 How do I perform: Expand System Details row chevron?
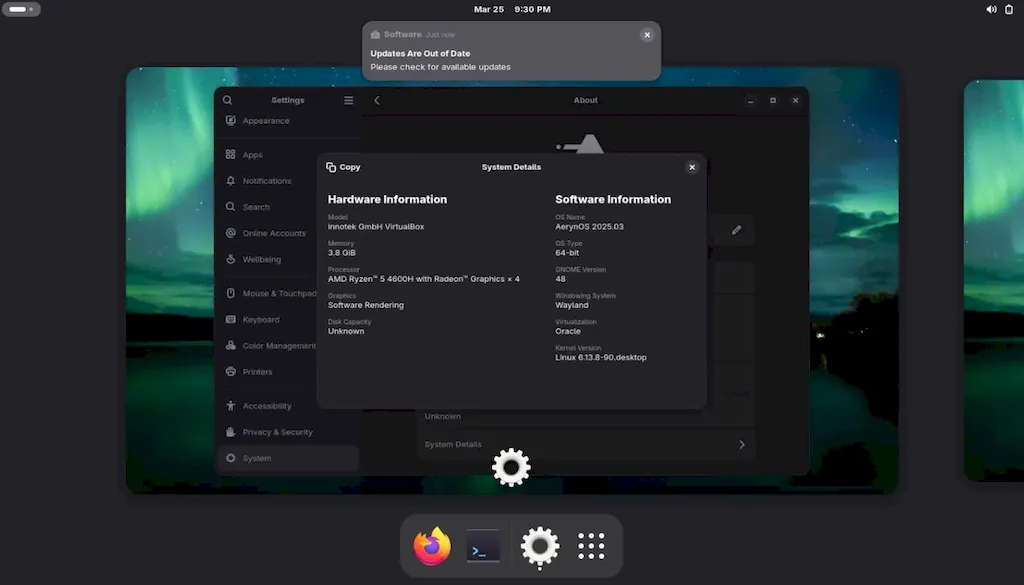(x=742, y=445)
